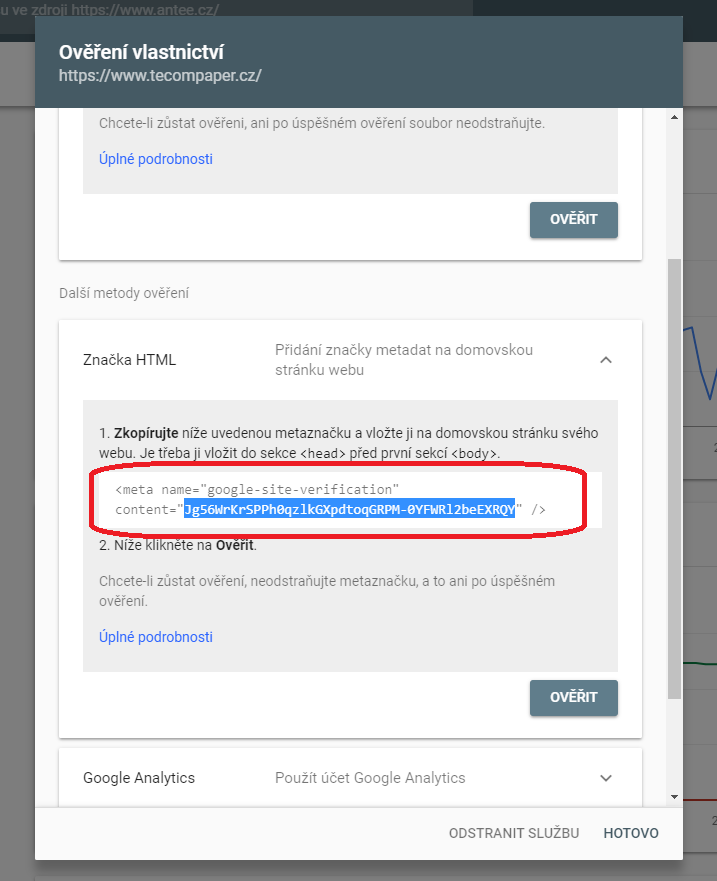This screenshot has height=881, width=717.
Task: Click the highlighted verification code string
Action: coord(348,510)
